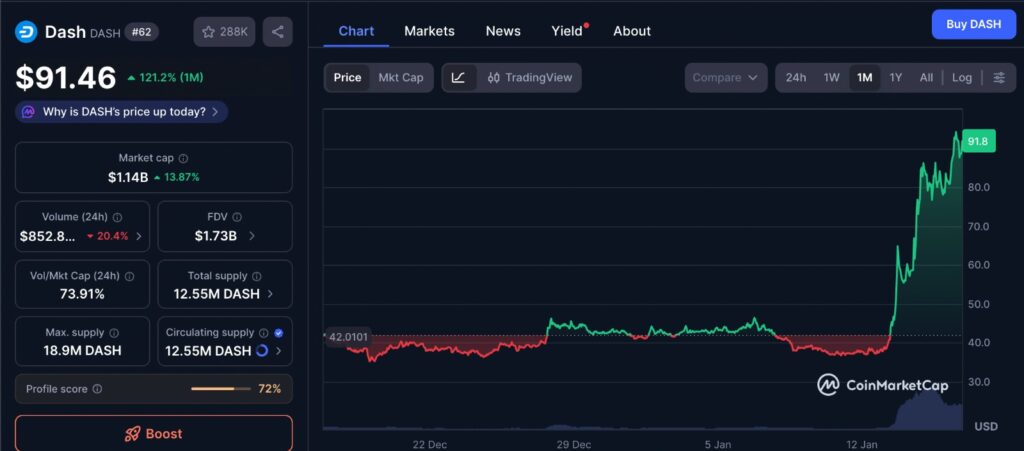This screenshot has width=1024, height=451.
Task: Set chart range to 24h
Action: point(795,78)
